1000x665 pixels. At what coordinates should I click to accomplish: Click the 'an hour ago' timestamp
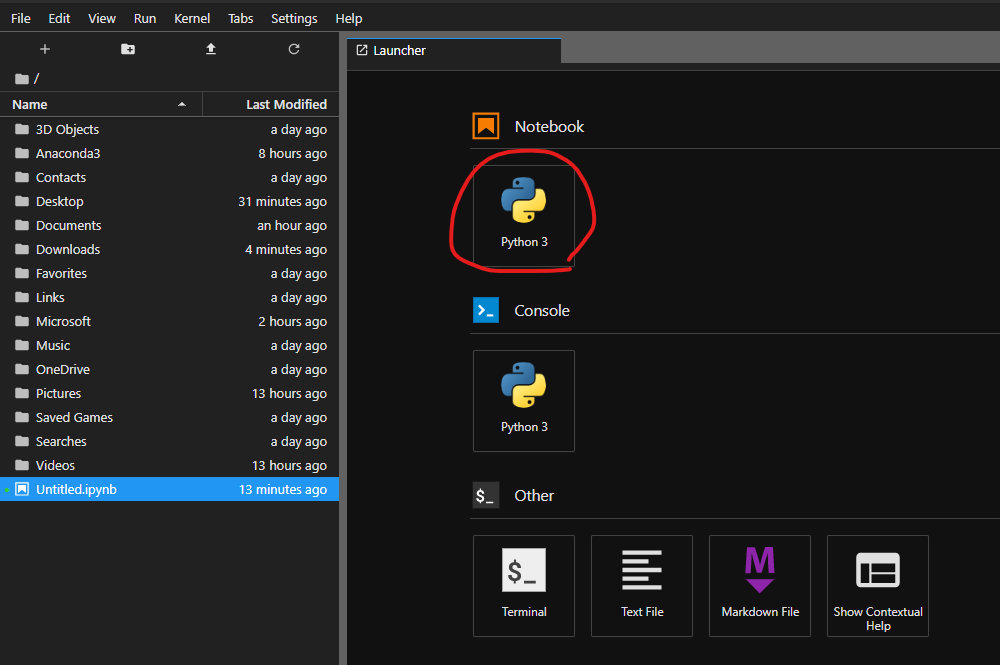click(x=292, y=225)
